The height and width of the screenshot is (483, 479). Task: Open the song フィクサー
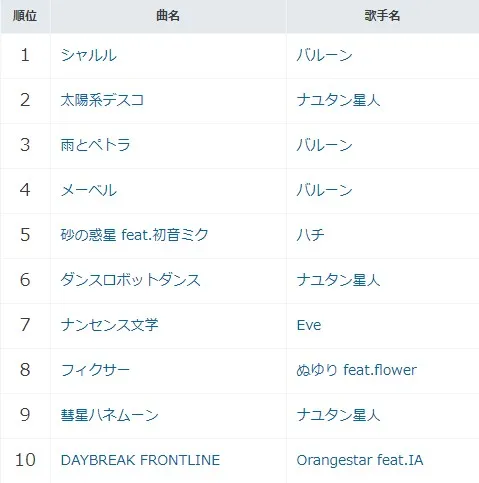(x=95, y=370)
